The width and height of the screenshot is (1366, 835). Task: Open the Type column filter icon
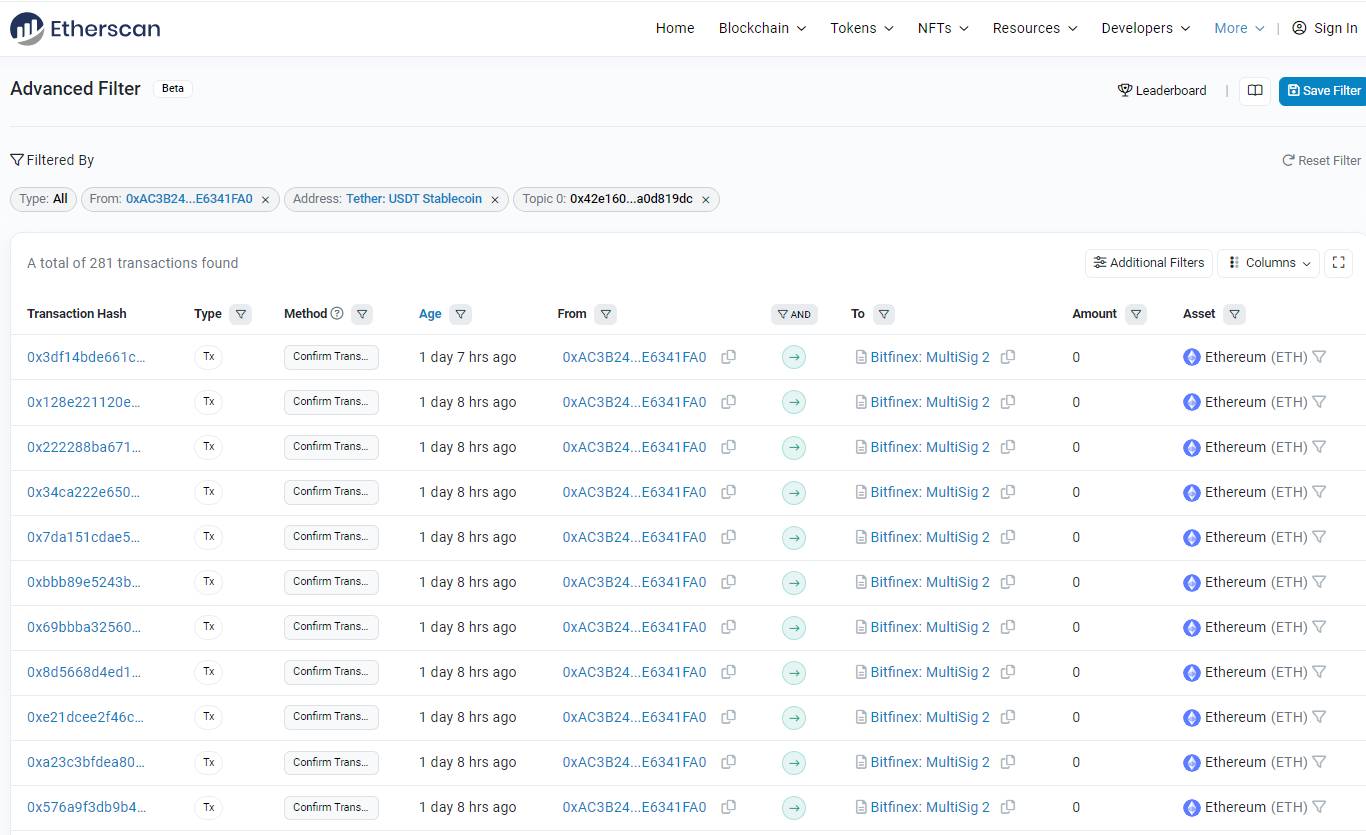coord(240,314)
